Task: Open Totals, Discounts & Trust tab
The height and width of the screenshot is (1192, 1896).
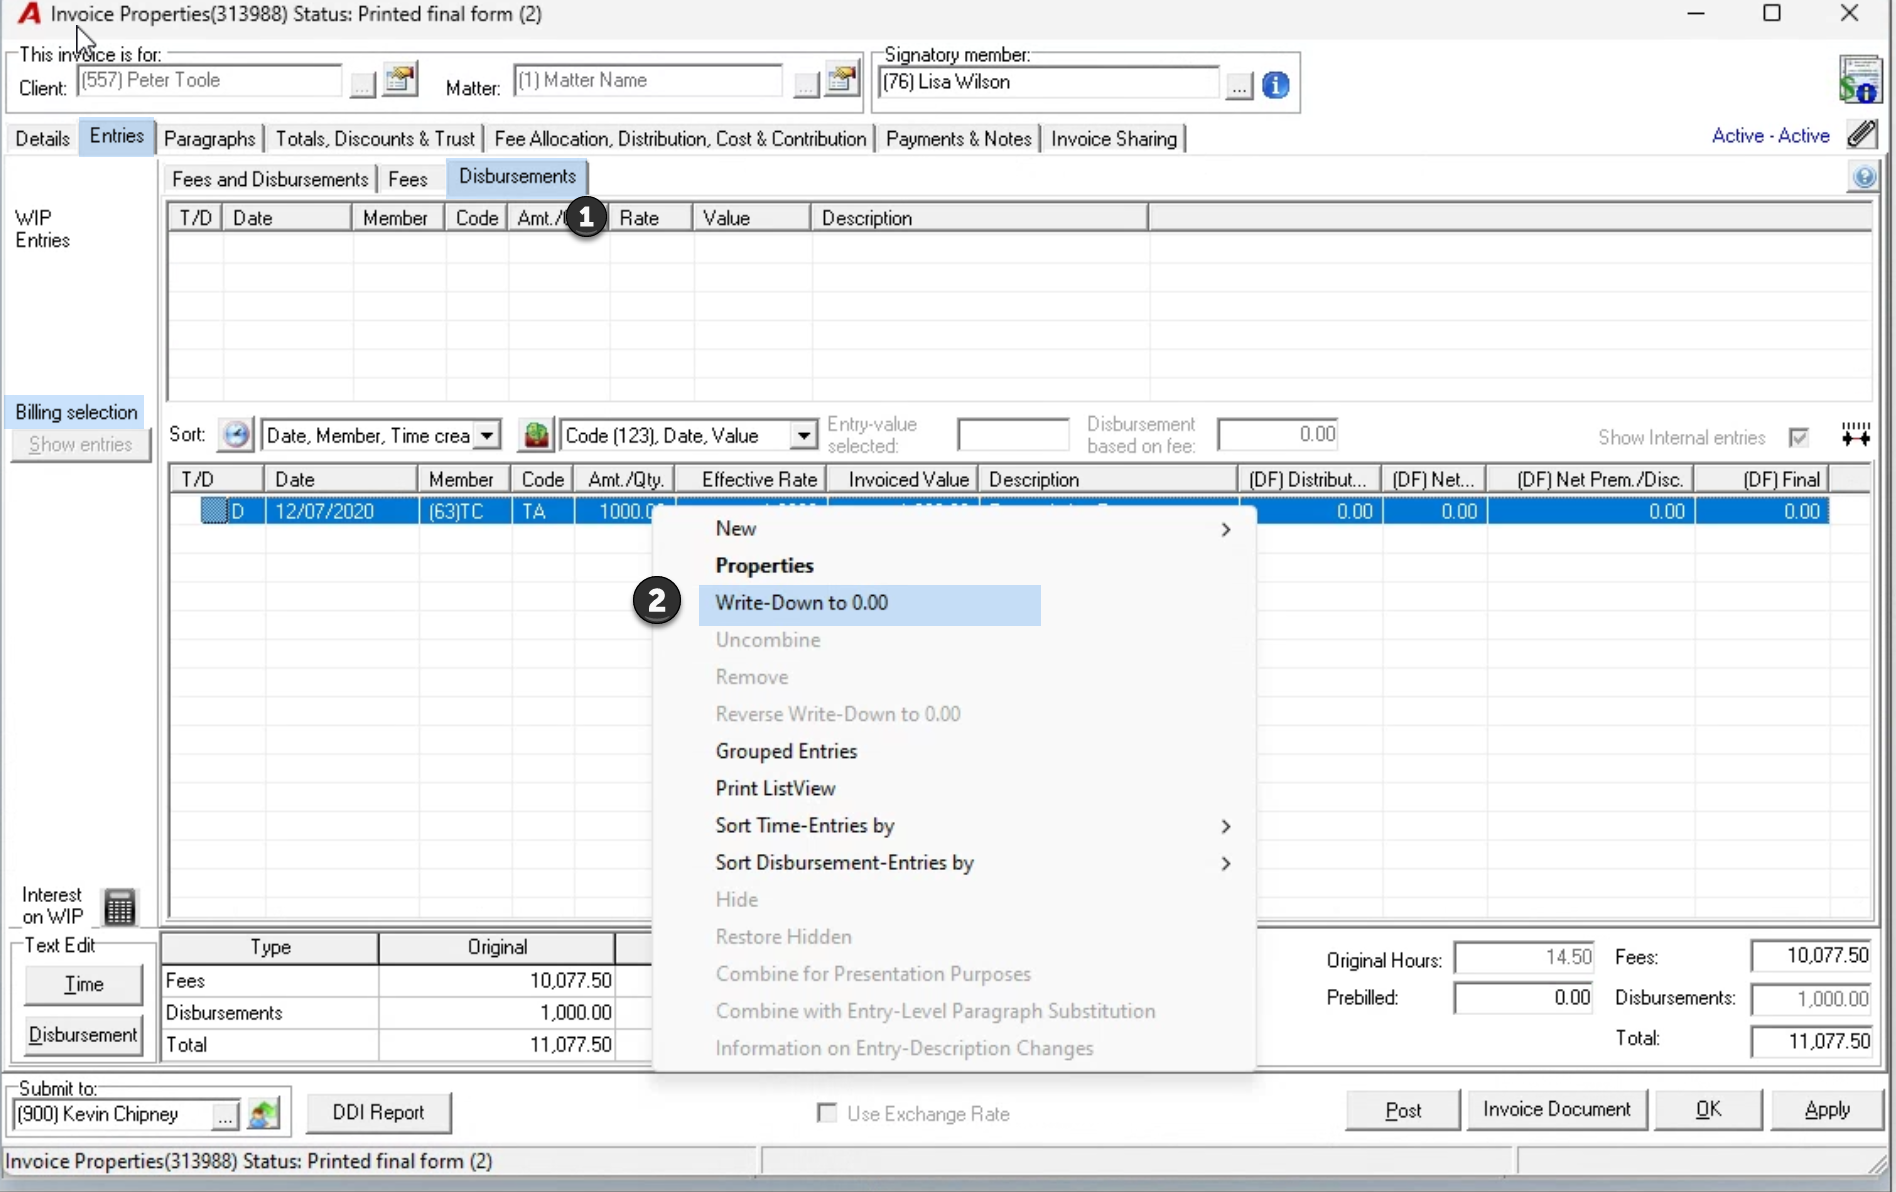Action: tap(374, 138)
